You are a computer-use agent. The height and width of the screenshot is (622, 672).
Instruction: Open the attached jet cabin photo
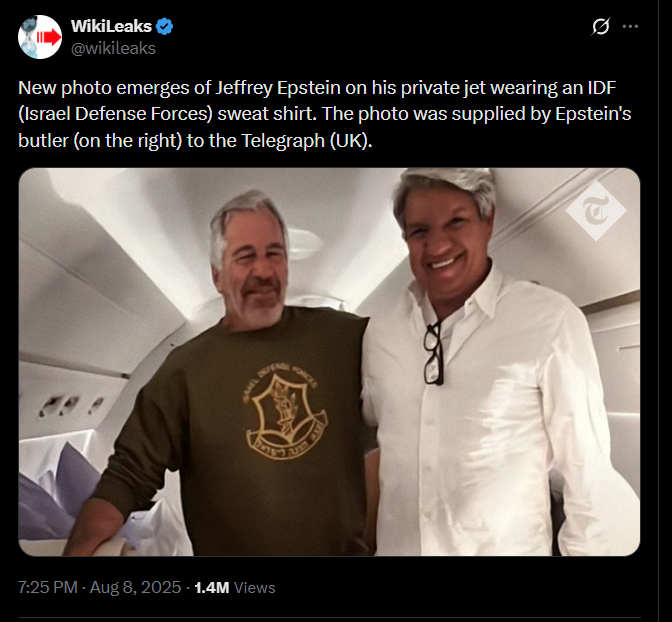coord(329,362)
